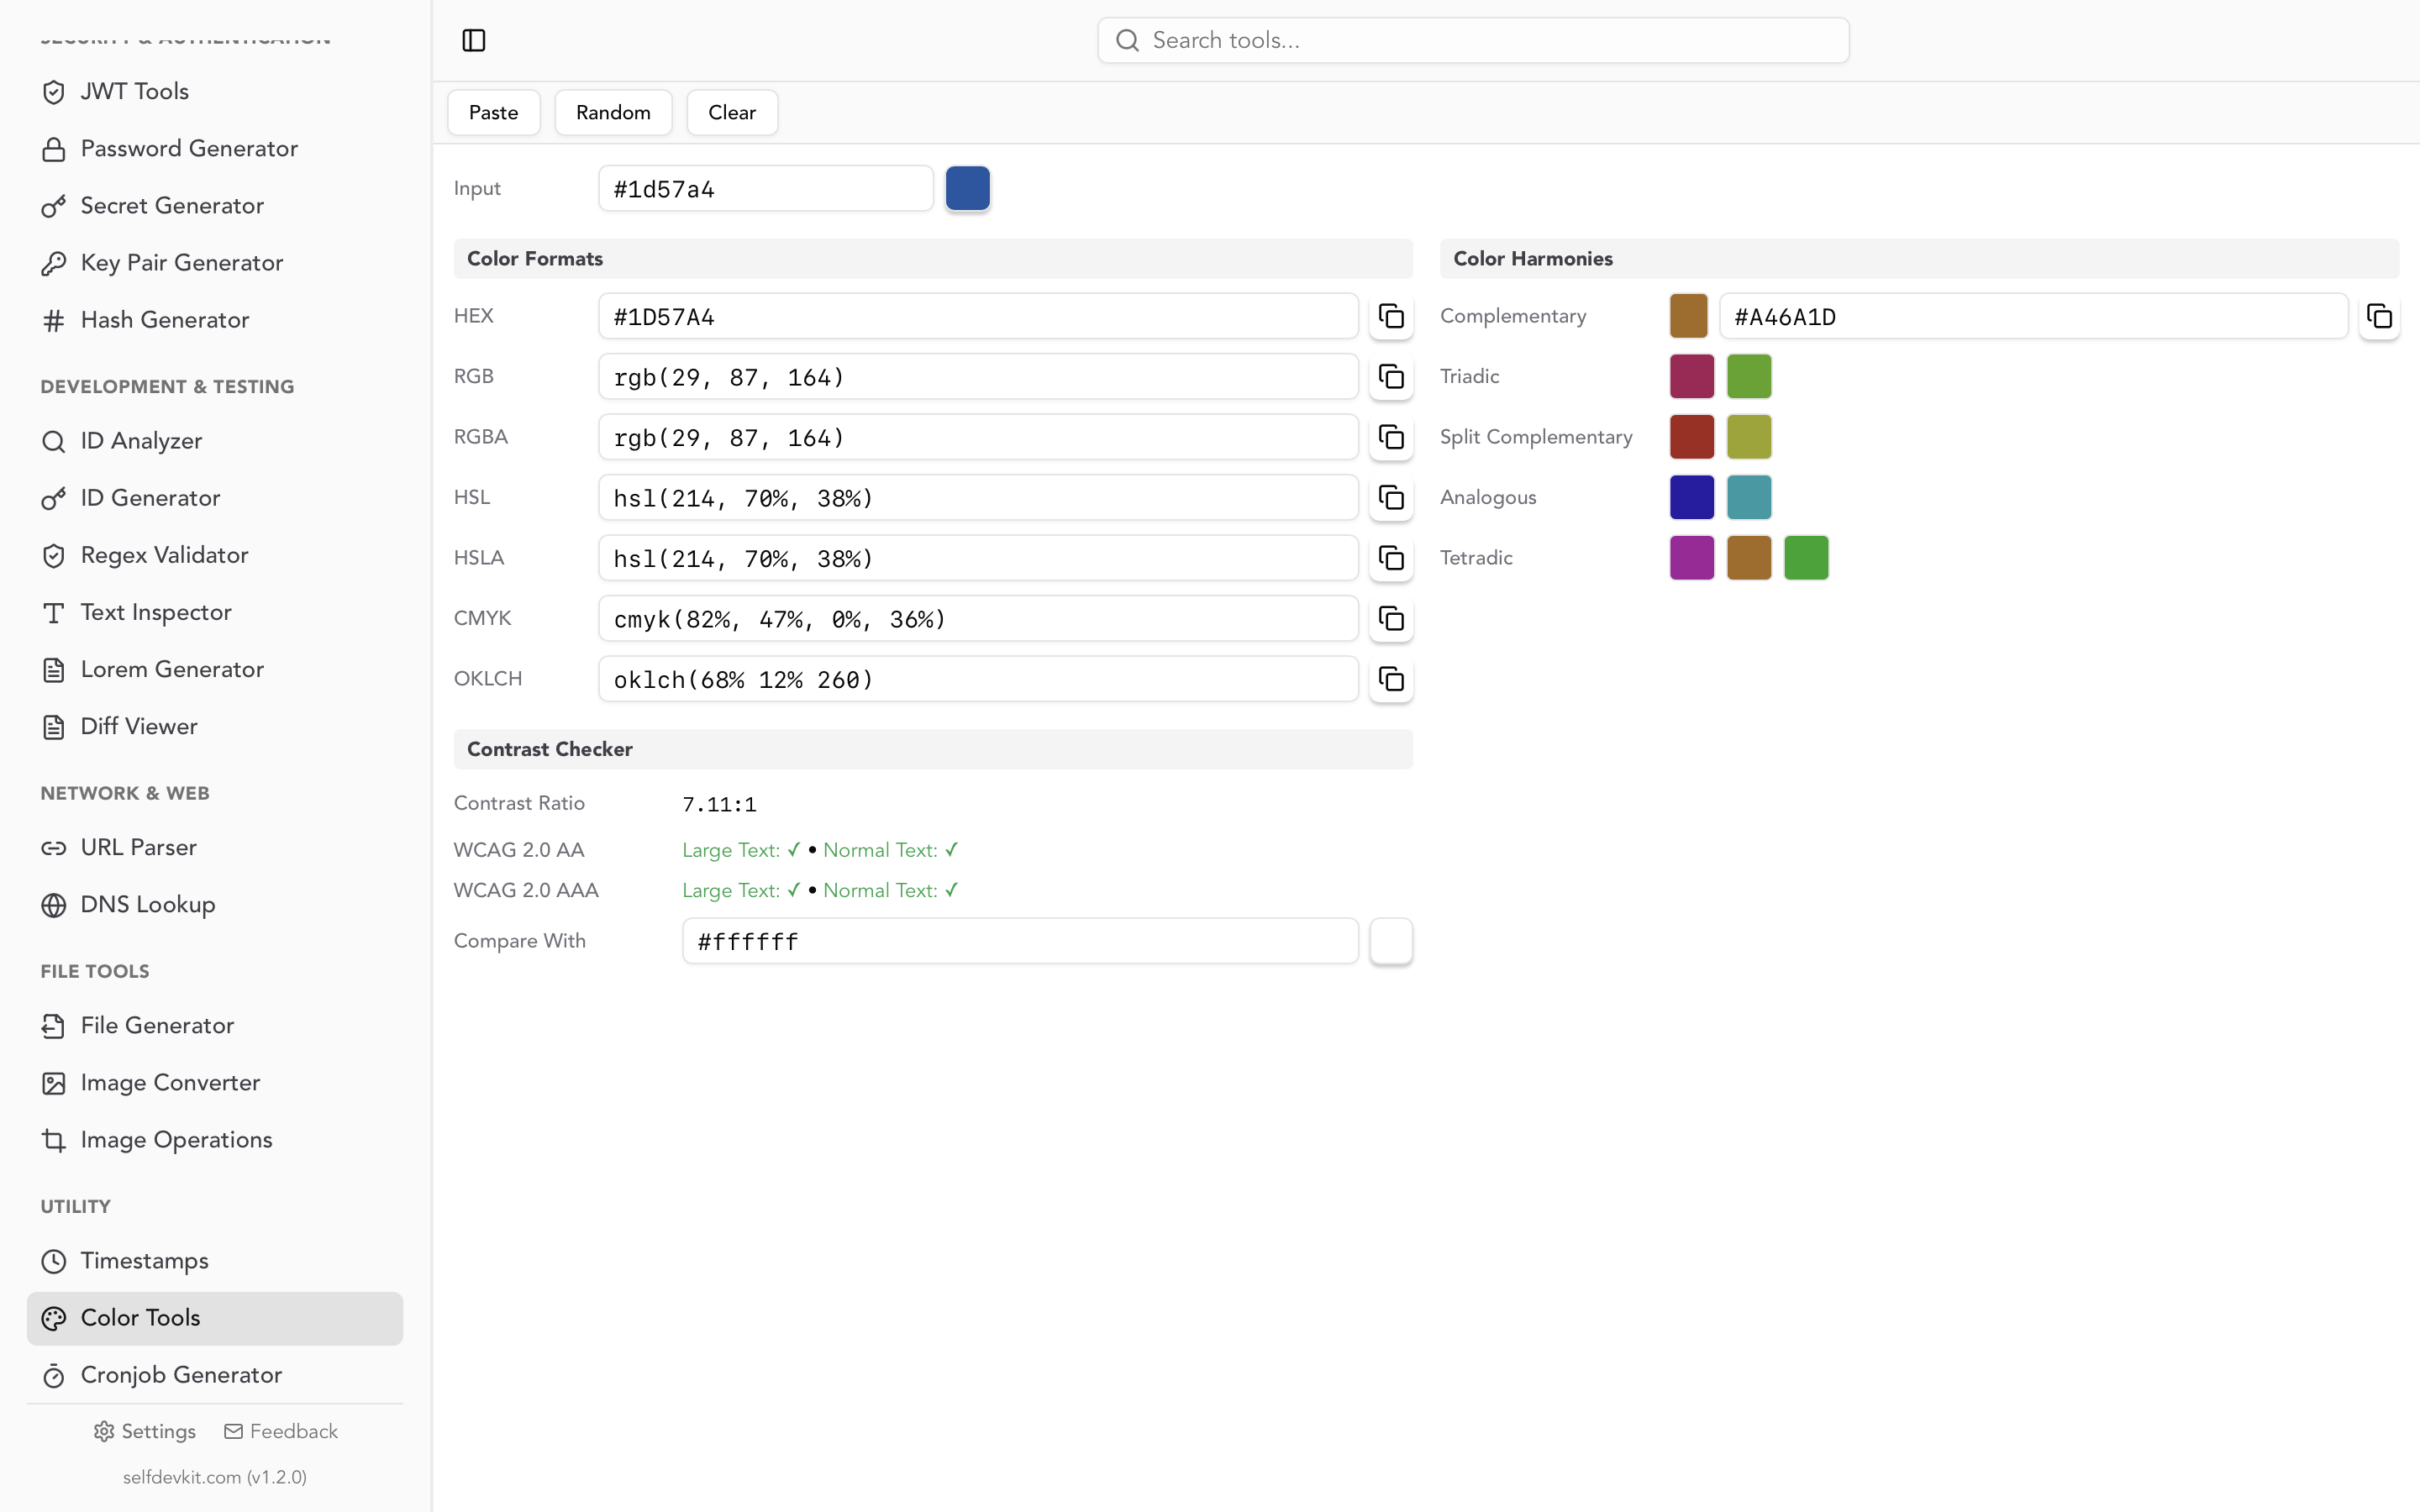Focus the Search tools field

(1473, 40)
